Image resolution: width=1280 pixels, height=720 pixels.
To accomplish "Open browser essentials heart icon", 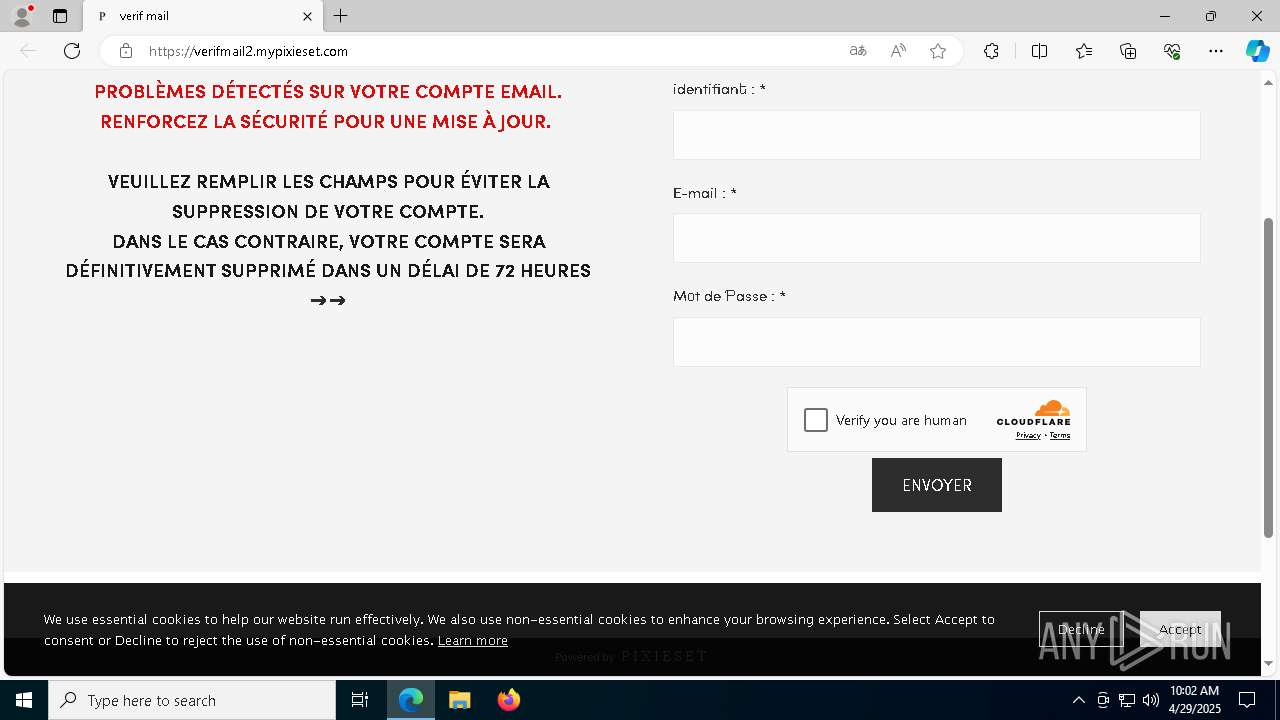I will point(1172,51).
